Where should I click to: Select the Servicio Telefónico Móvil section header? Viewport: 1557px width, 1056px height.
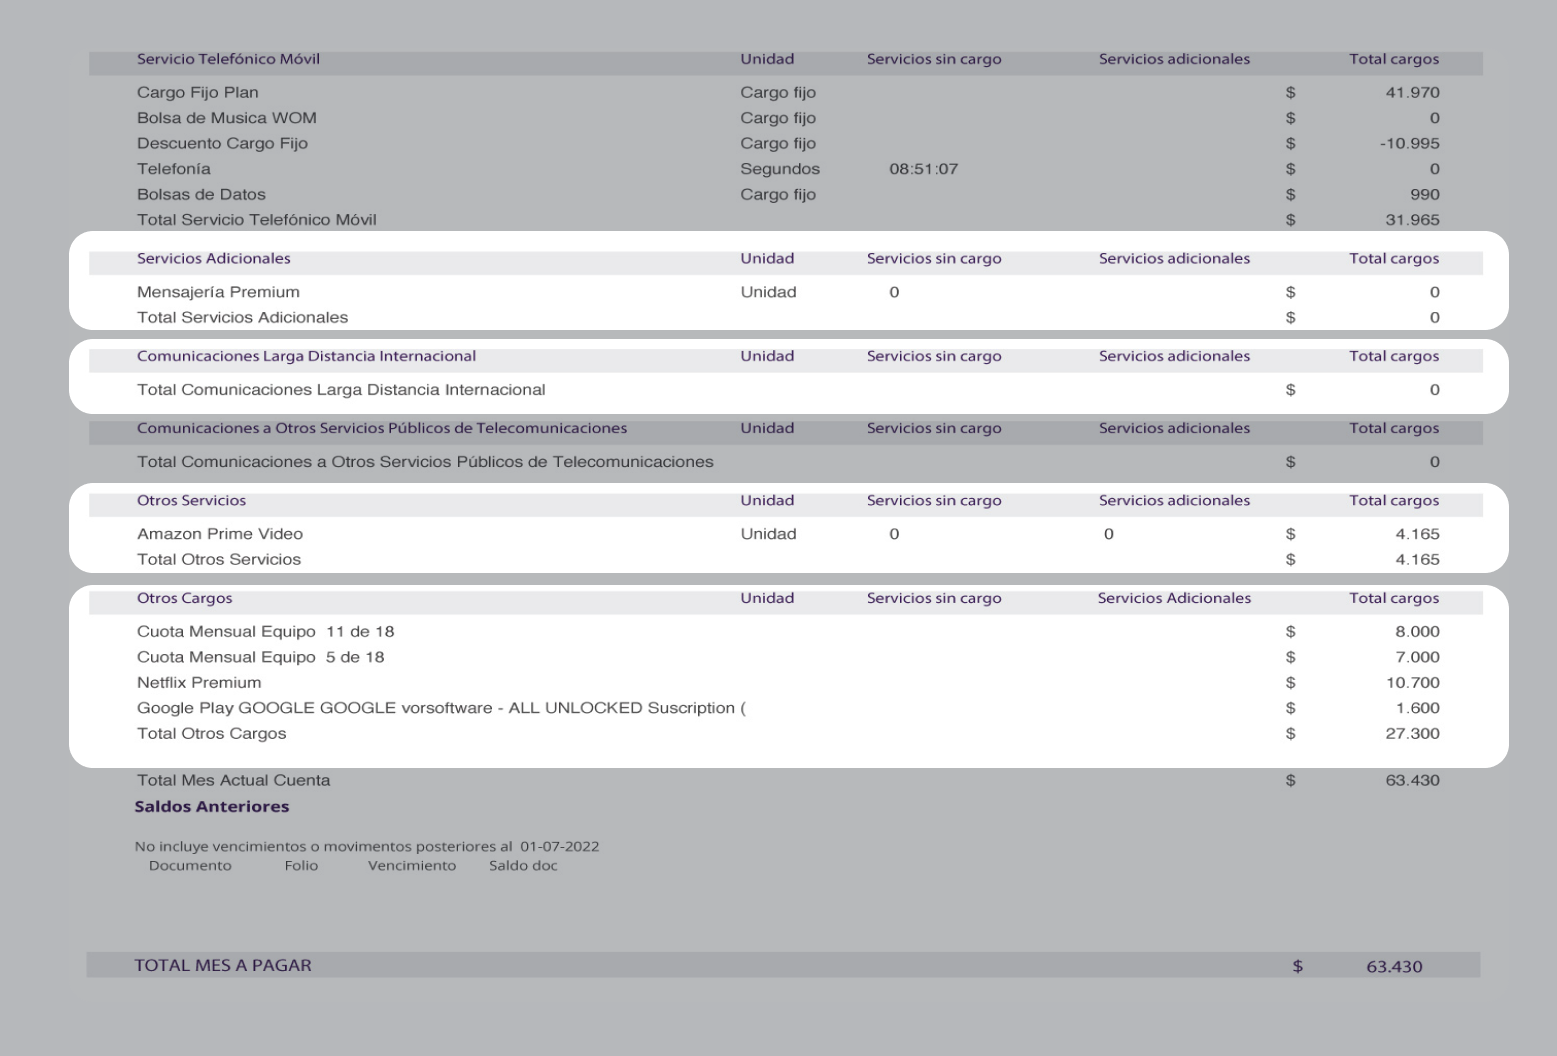pyautogui.click(x=229, y=59)
